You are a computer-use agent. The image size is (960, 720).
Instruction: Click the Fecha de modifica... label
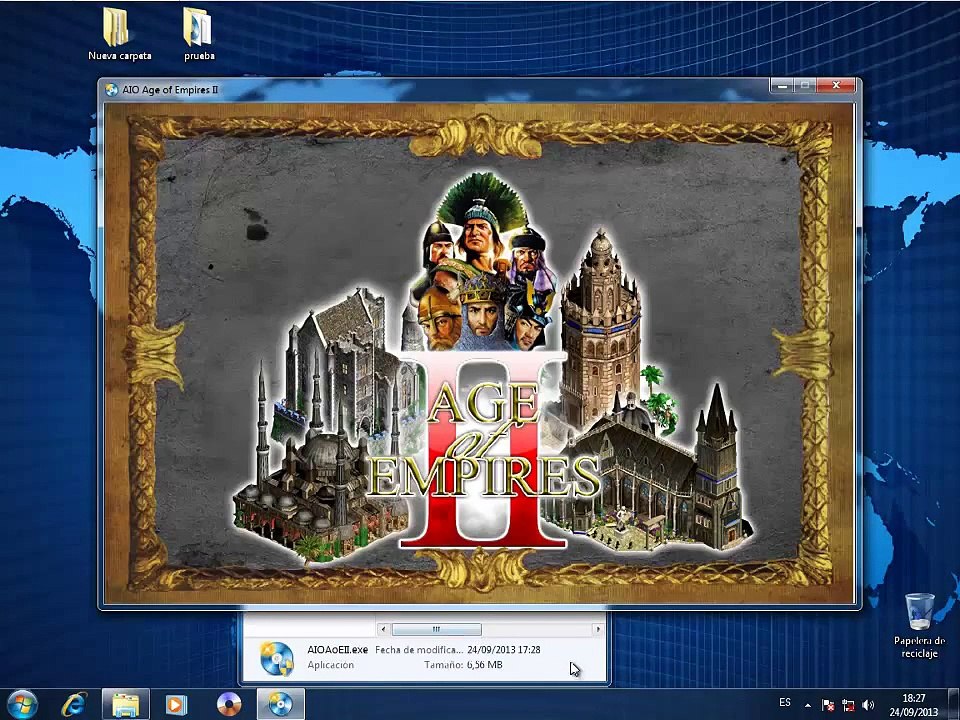click(419, 650)
